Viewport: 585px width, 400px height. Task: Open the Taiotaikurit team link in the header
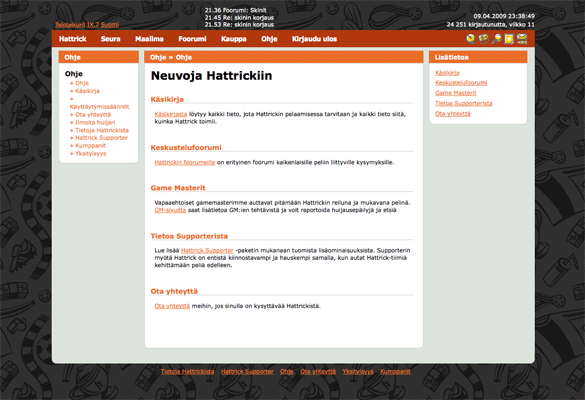[x=70, y=25]
